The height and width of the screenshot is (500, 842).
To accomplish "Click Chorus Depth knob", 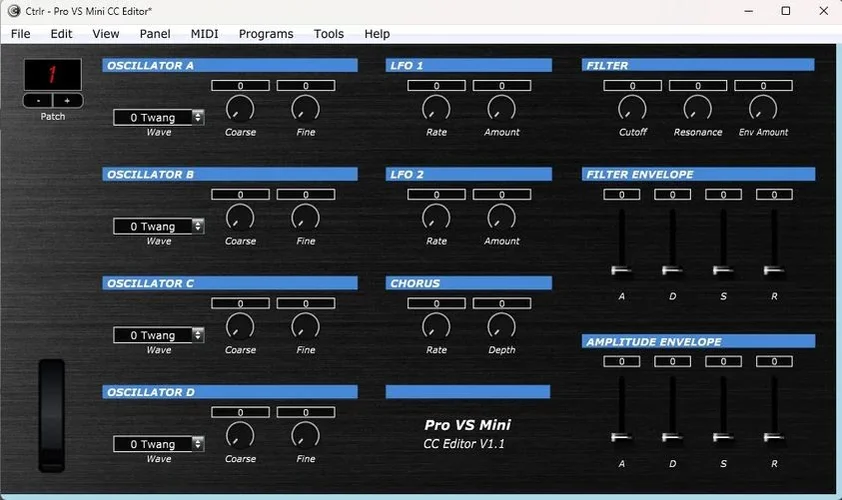I will pos(502,327).
